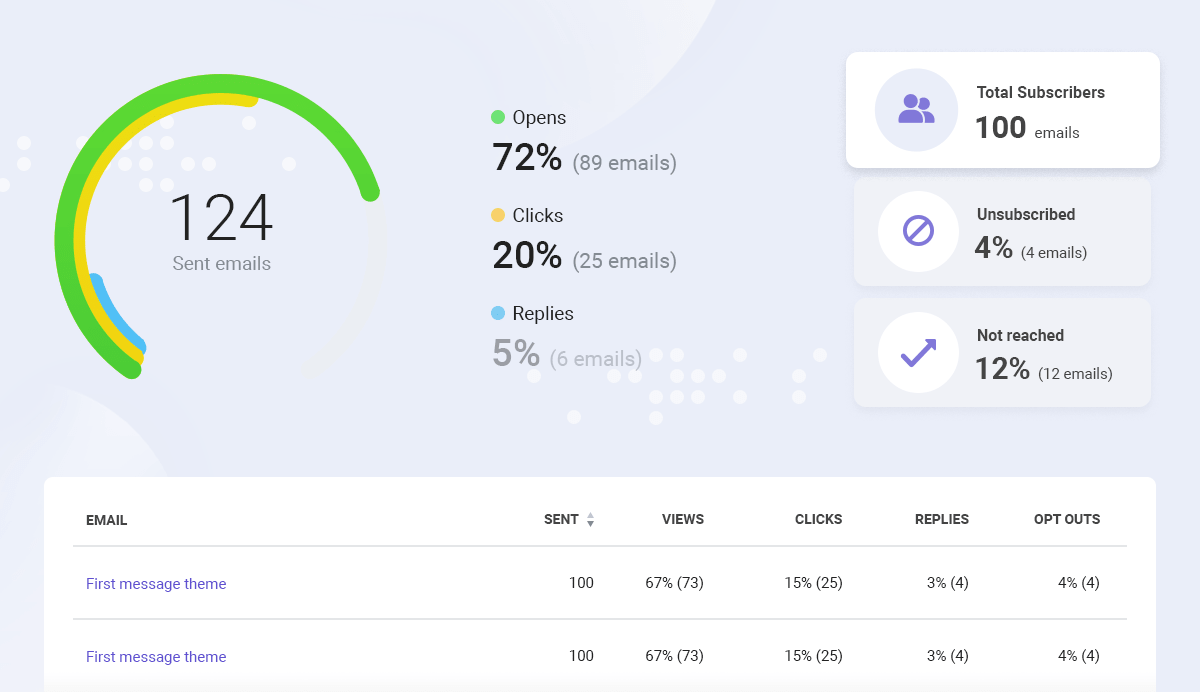
Task: Select the Unsubscribed card
Action: (1002, 231)
